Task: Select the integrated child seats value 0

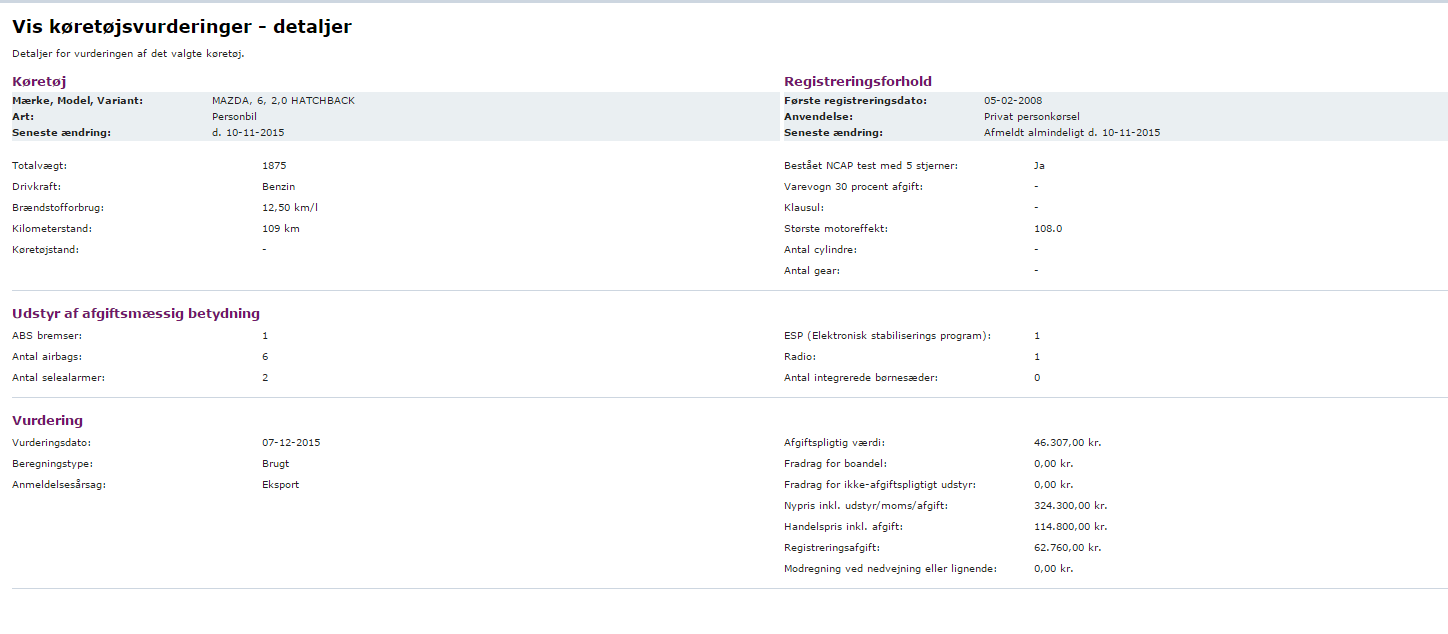Action: coord(1037,377)
